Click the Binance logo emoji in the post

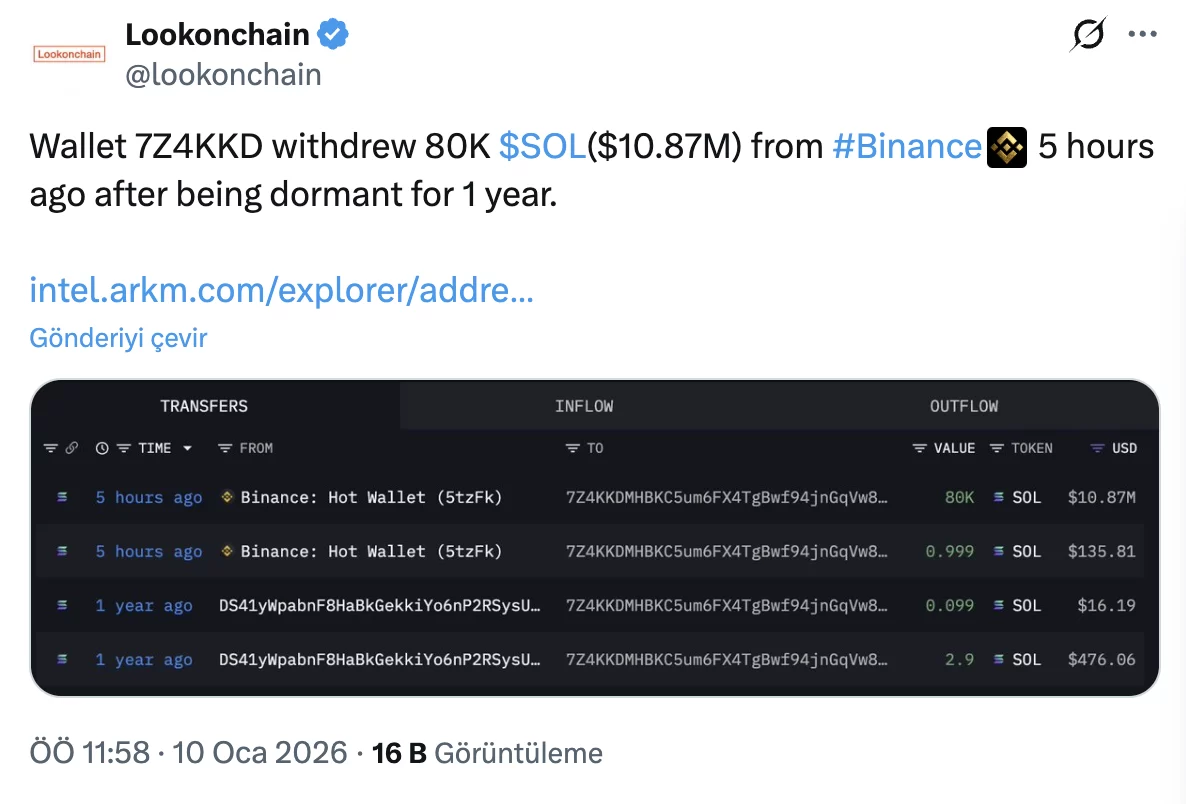click(x=1006, y=148)
